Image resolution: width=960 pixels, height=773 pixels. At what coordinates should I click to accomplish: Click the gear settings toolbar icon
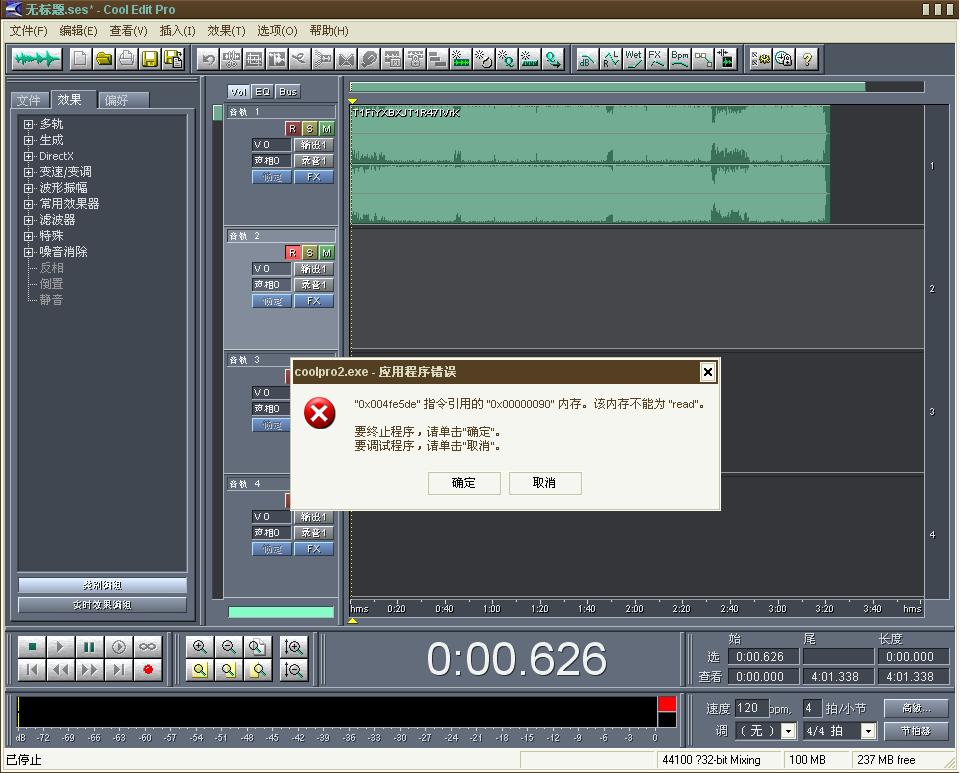point(761,59)
